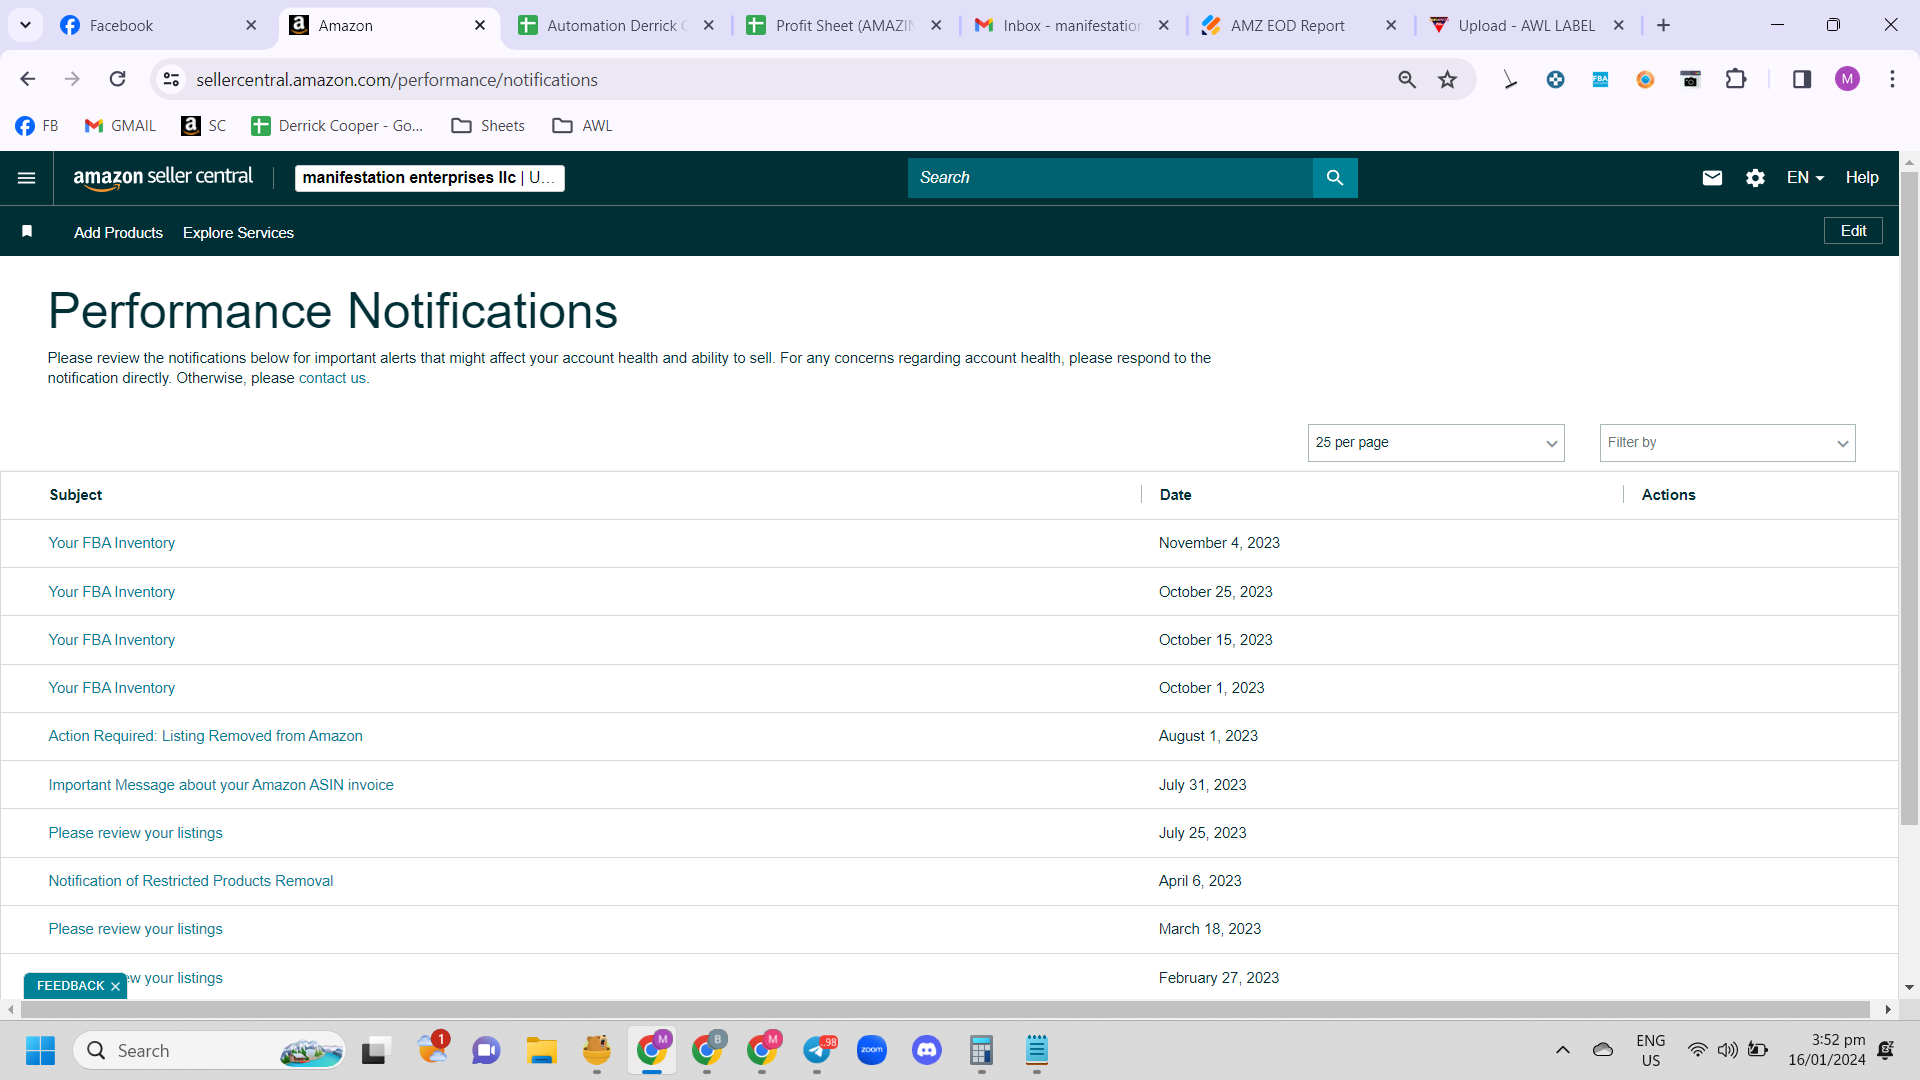Viewport: 1920px width, 1080px height.
Task: Click the search magnifier button in Seller Central
Action: [x=1335, y=178]
